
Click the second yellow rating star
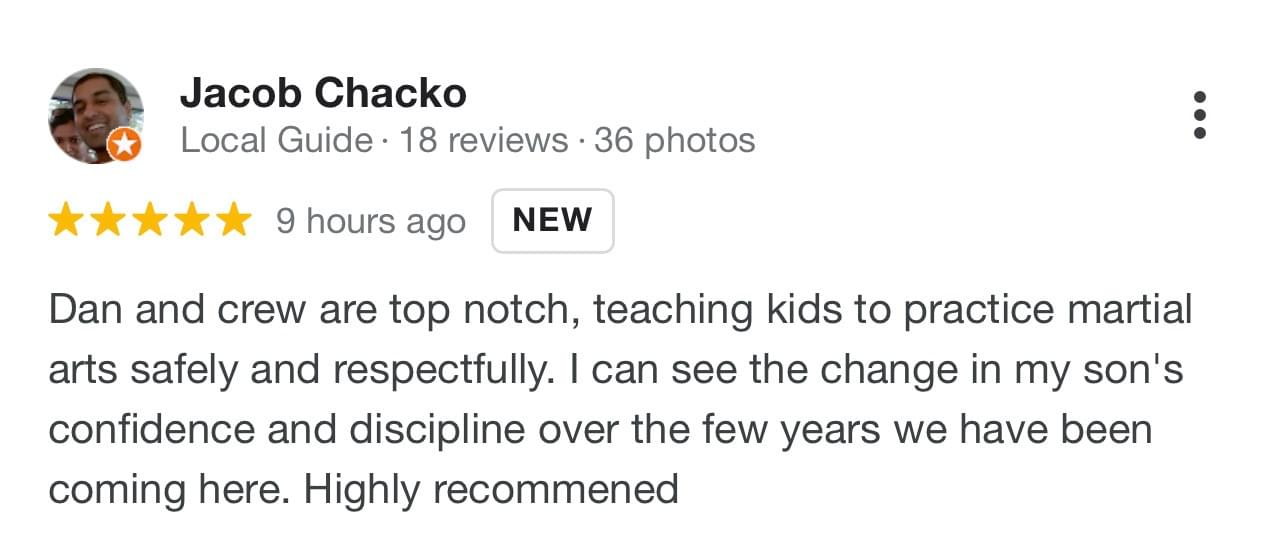(108, 220)
